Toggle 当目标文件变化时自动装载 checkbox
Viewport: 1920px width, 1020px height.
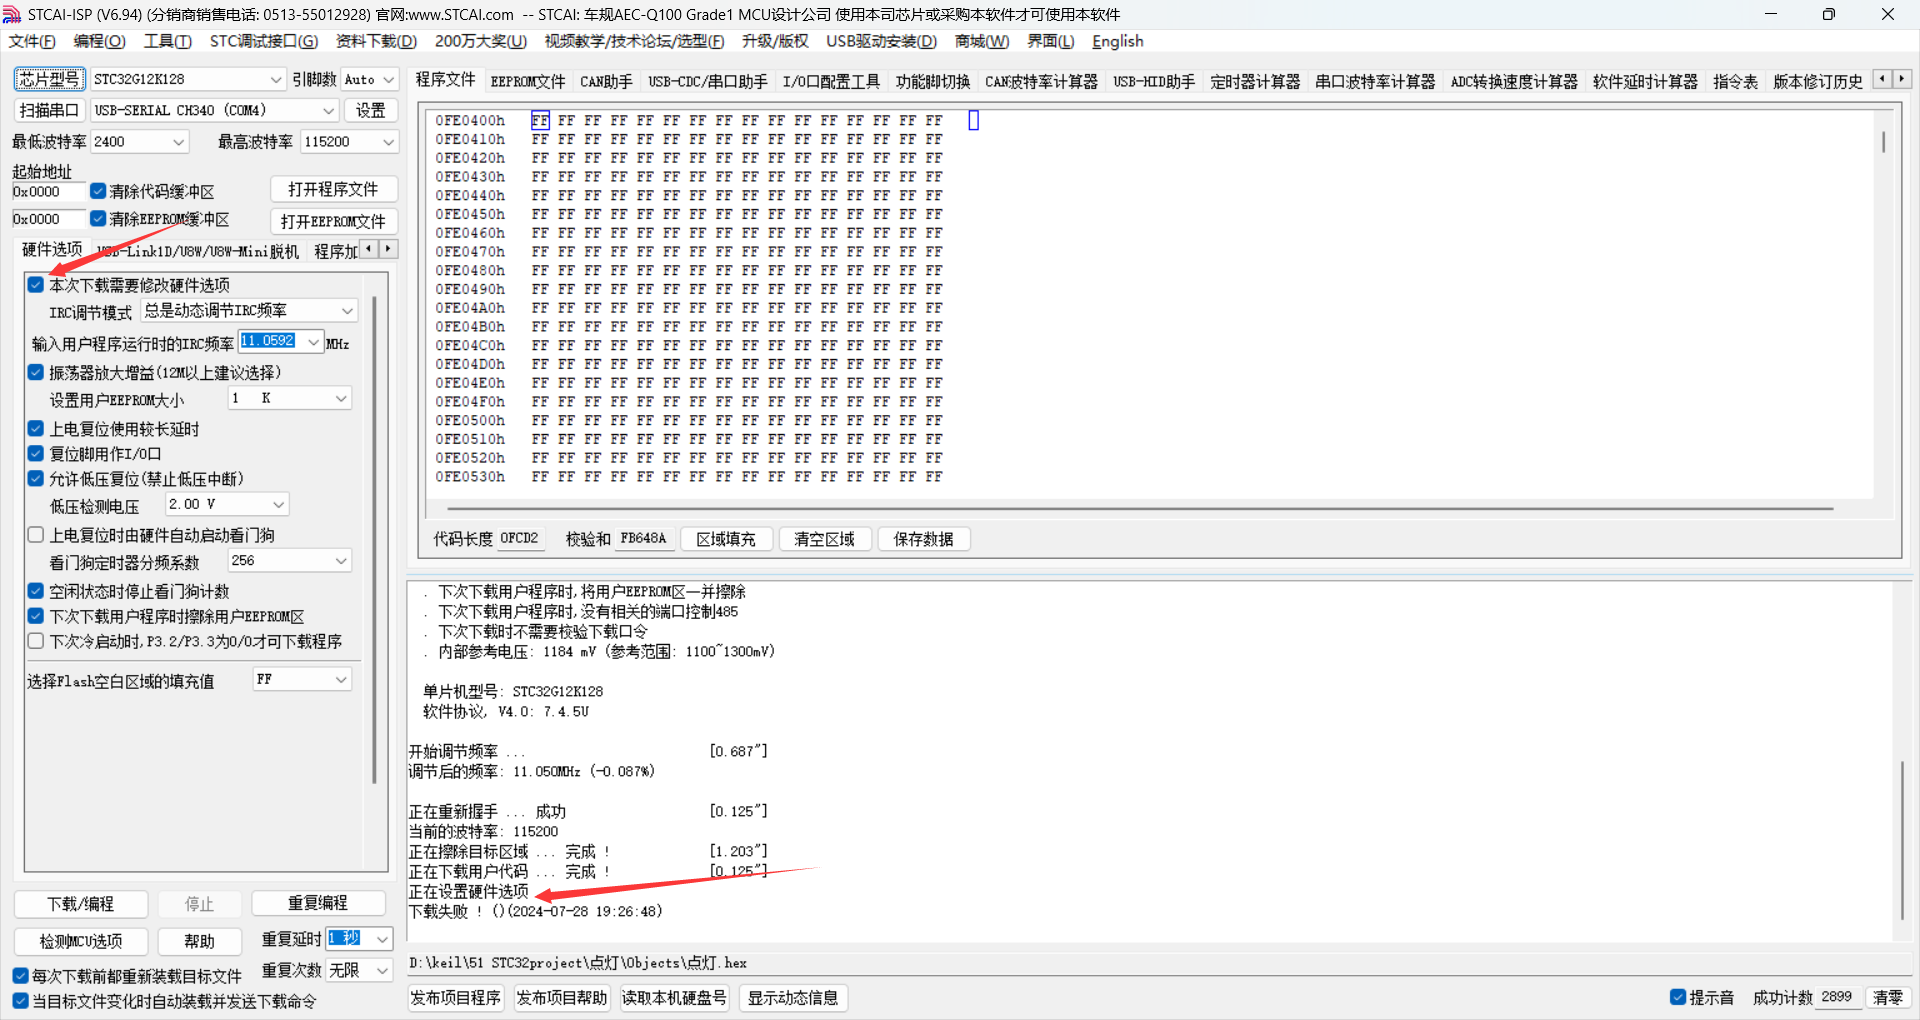point(20,1001)
